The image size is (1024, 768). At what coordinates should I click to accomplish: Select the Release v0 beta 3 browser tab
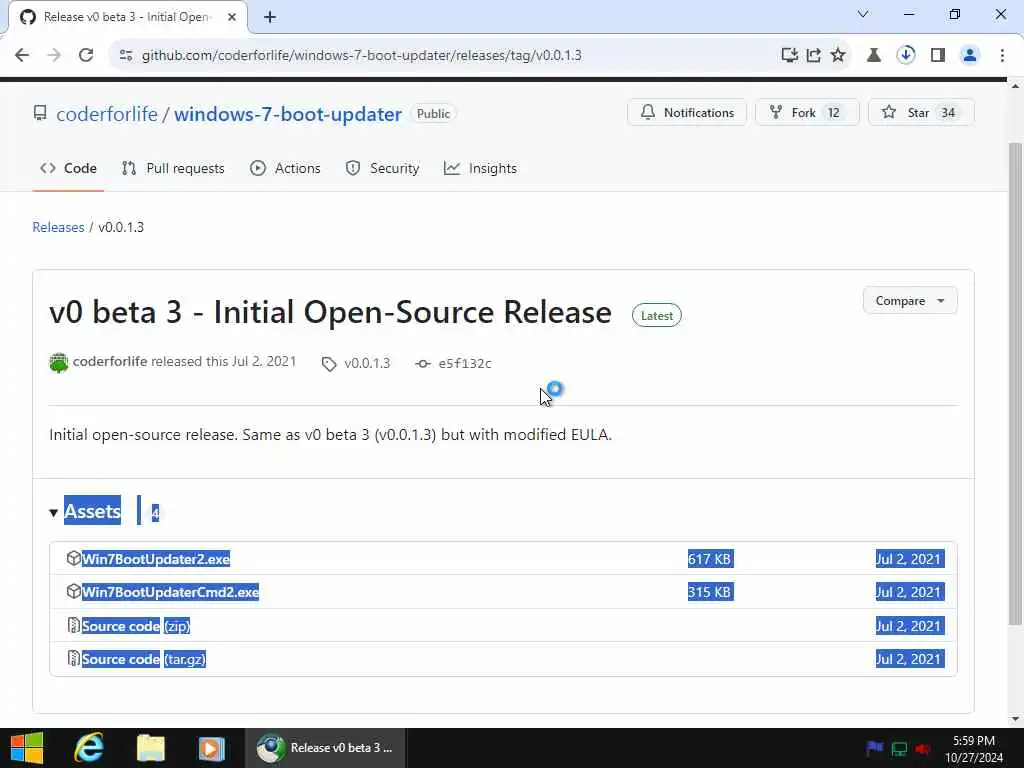128,17
